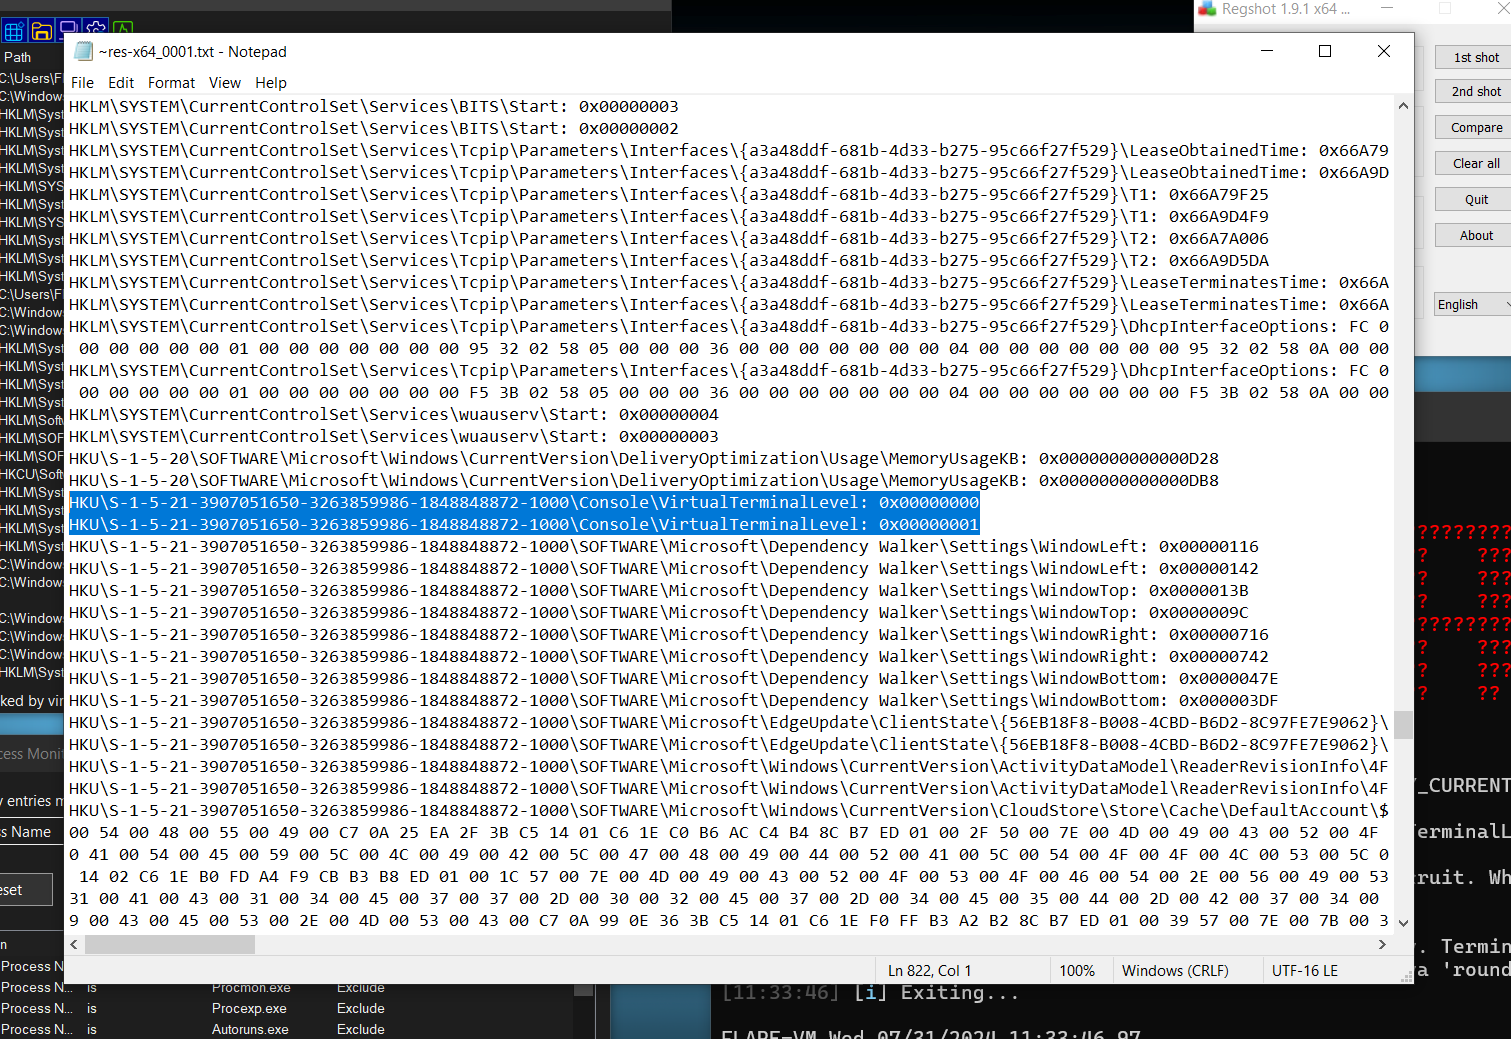Click the Notepad horizontal scrollbar right arrow
Viewport: 1511px width, 1039px height.
1383,944
